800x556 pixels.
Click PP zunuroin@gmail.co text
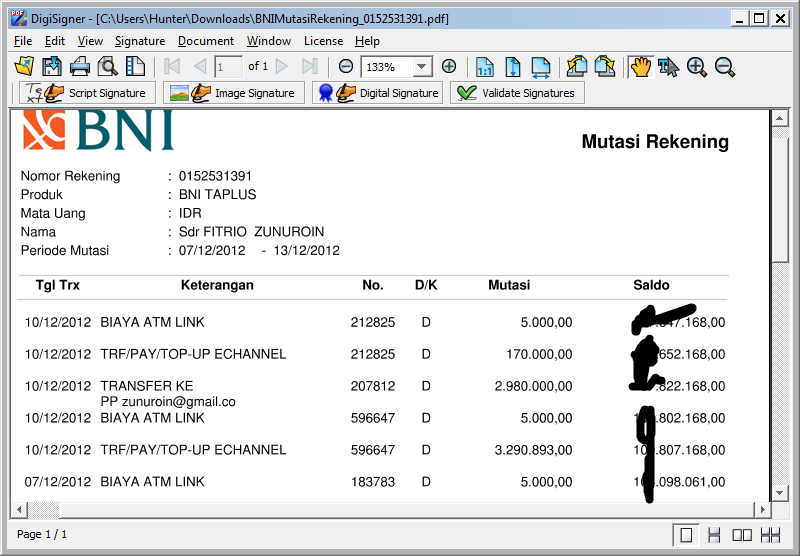(168, 402)
